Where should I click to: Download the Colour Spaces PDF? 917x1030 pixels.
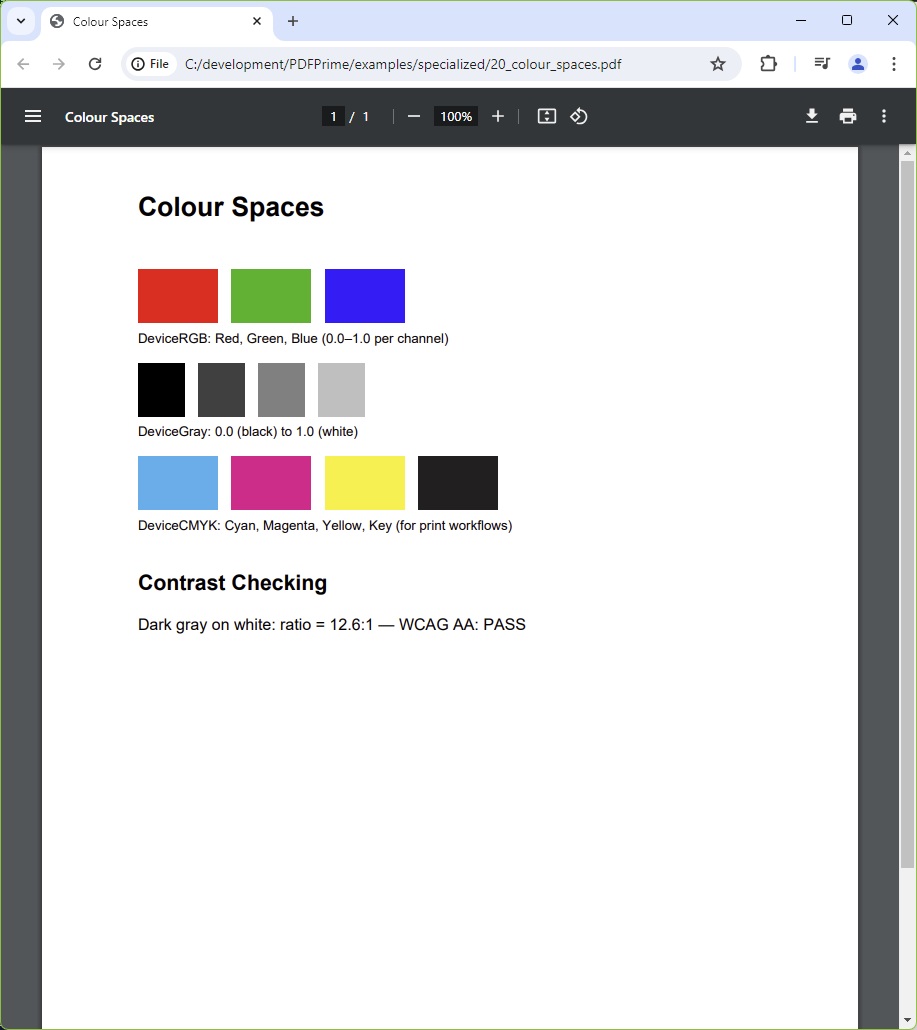click(811, 116)
